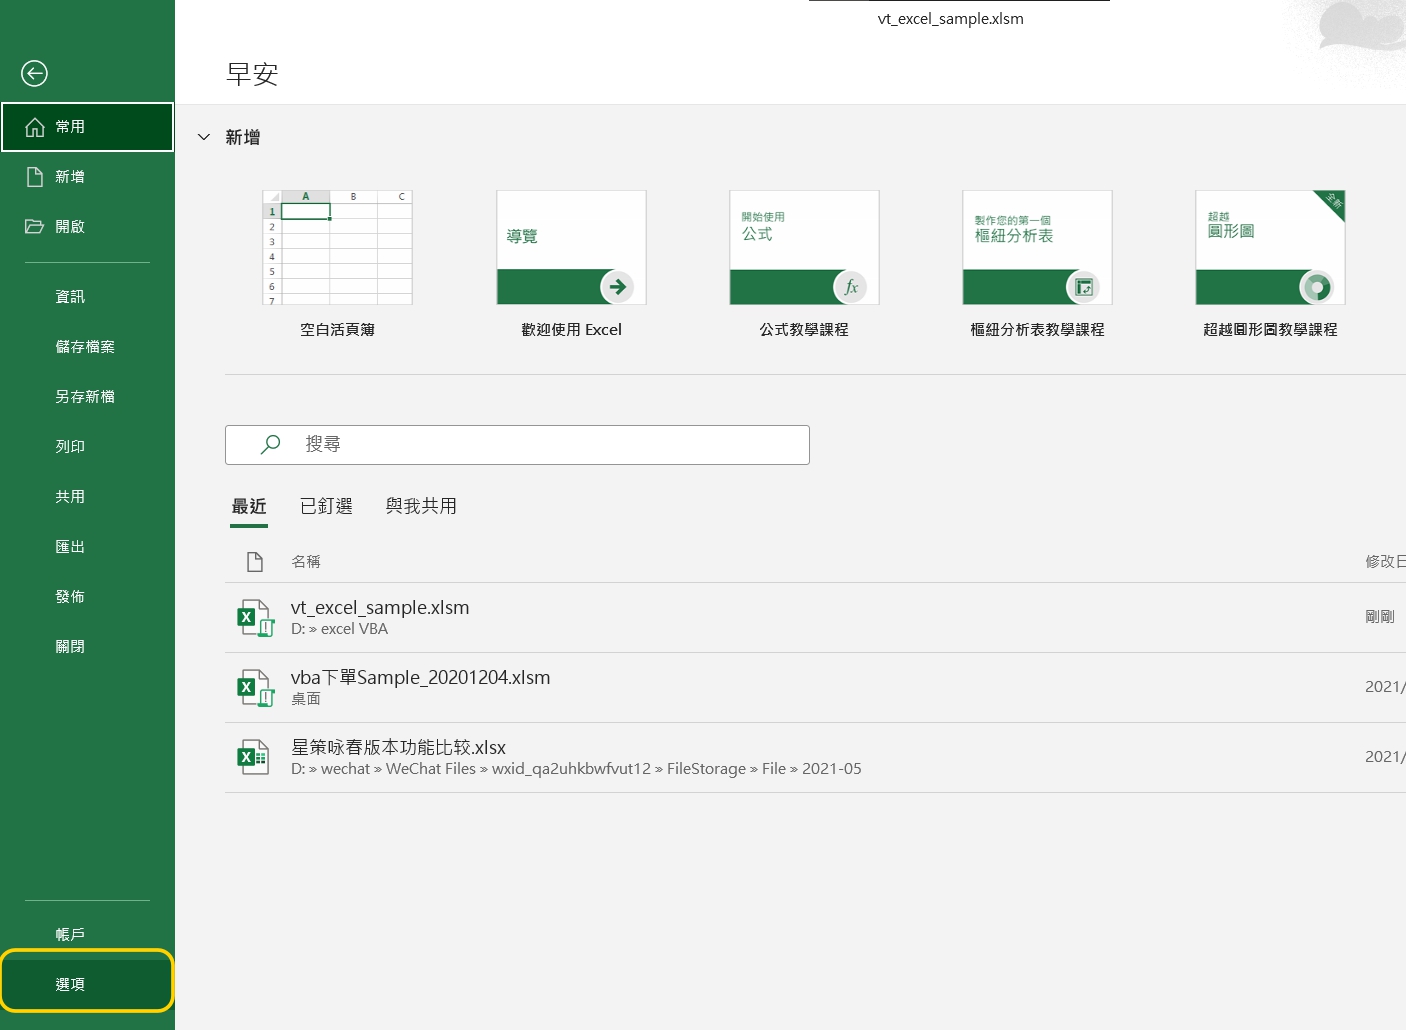
Task: Open 資訊 in the sidebar
Action: click(87, 297)
